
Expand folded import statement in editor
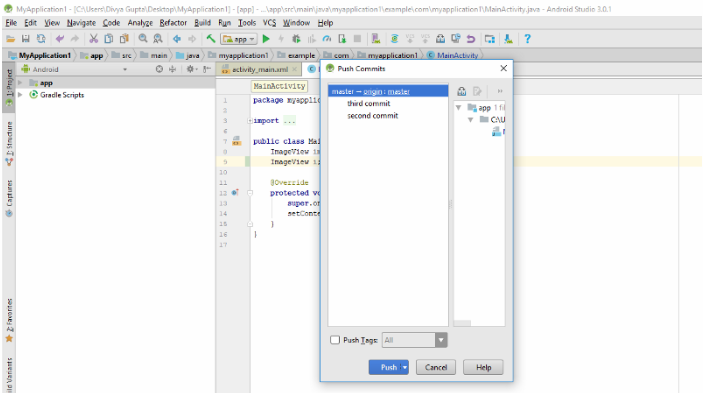tap(250, 121)
